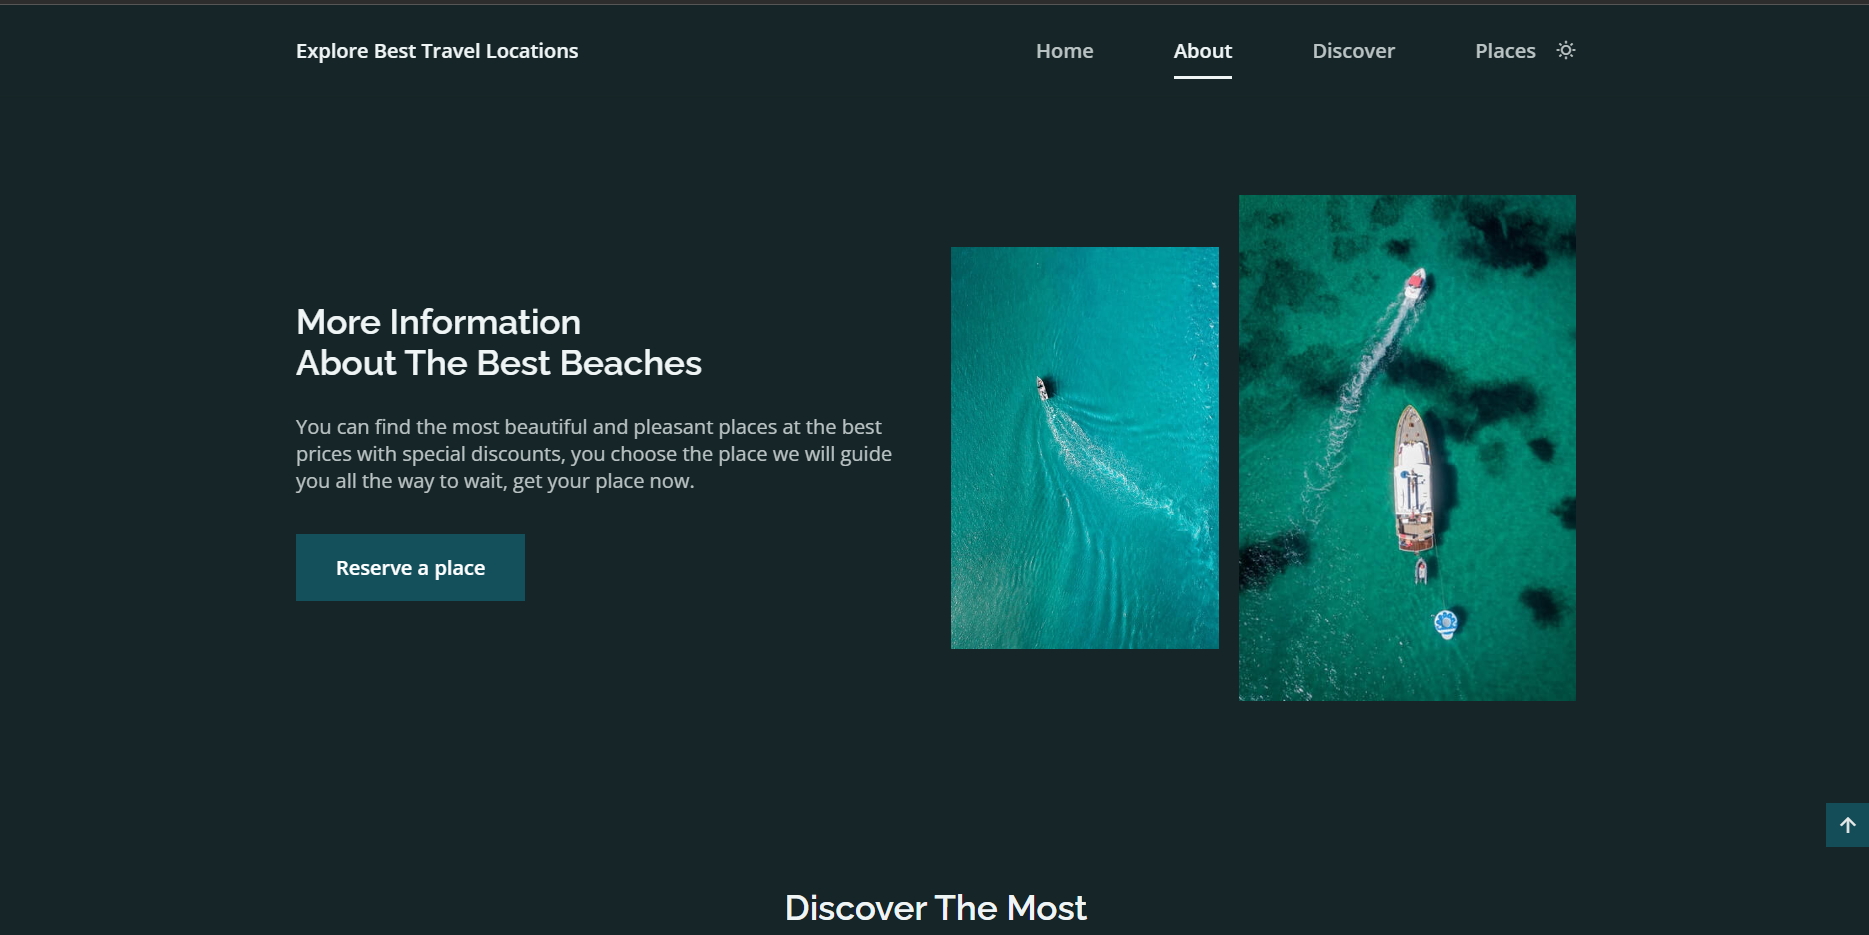Open the small turquoise sea photo
Screen dimensions: 1869x935
[1084, 448]
